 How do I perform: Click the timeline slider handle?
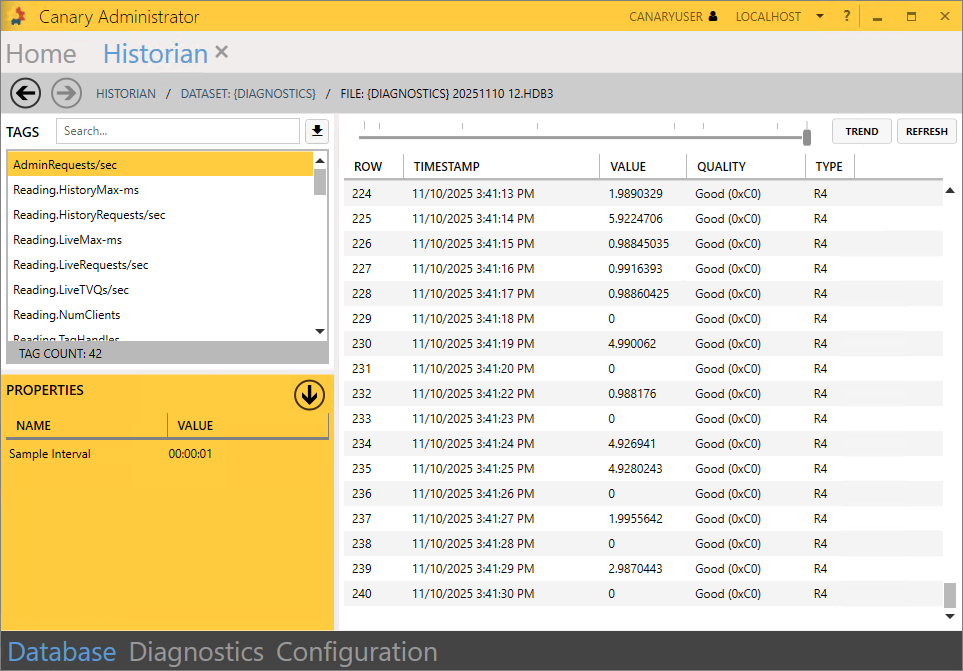coord(807,137)
